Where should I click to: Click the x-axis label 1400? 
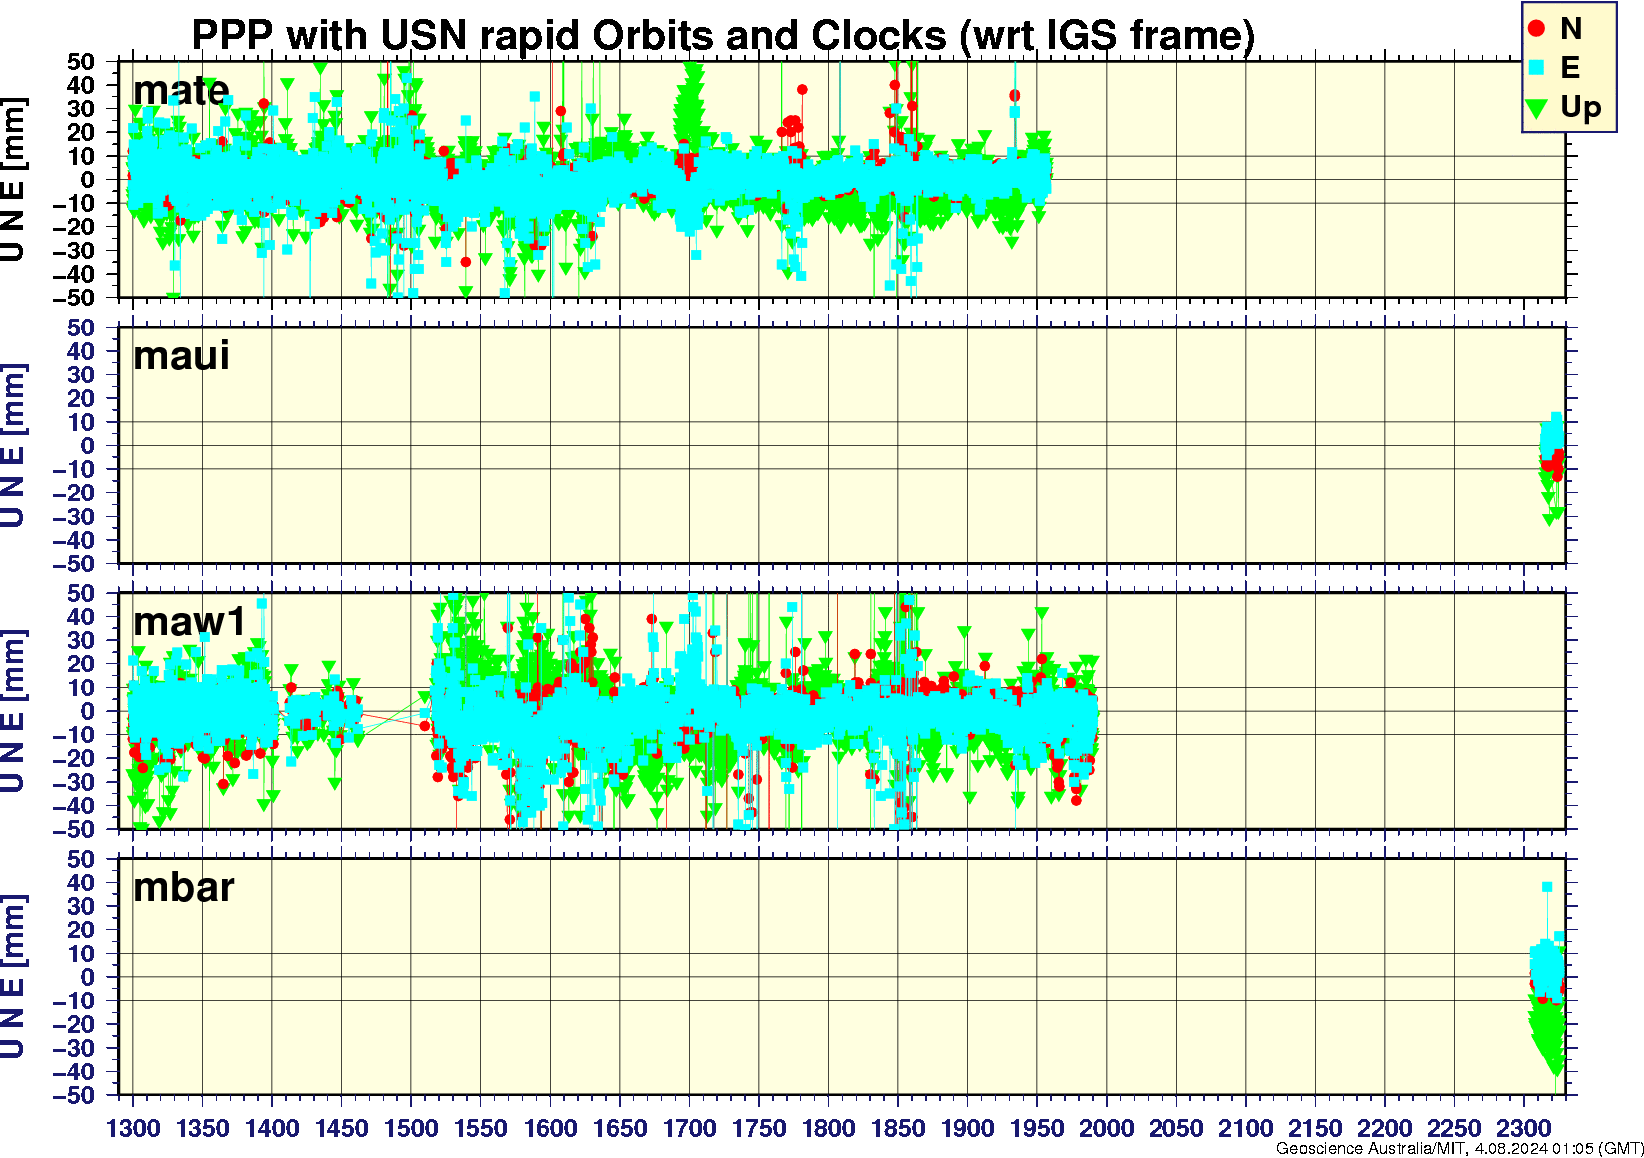[x=272, y=1128]
